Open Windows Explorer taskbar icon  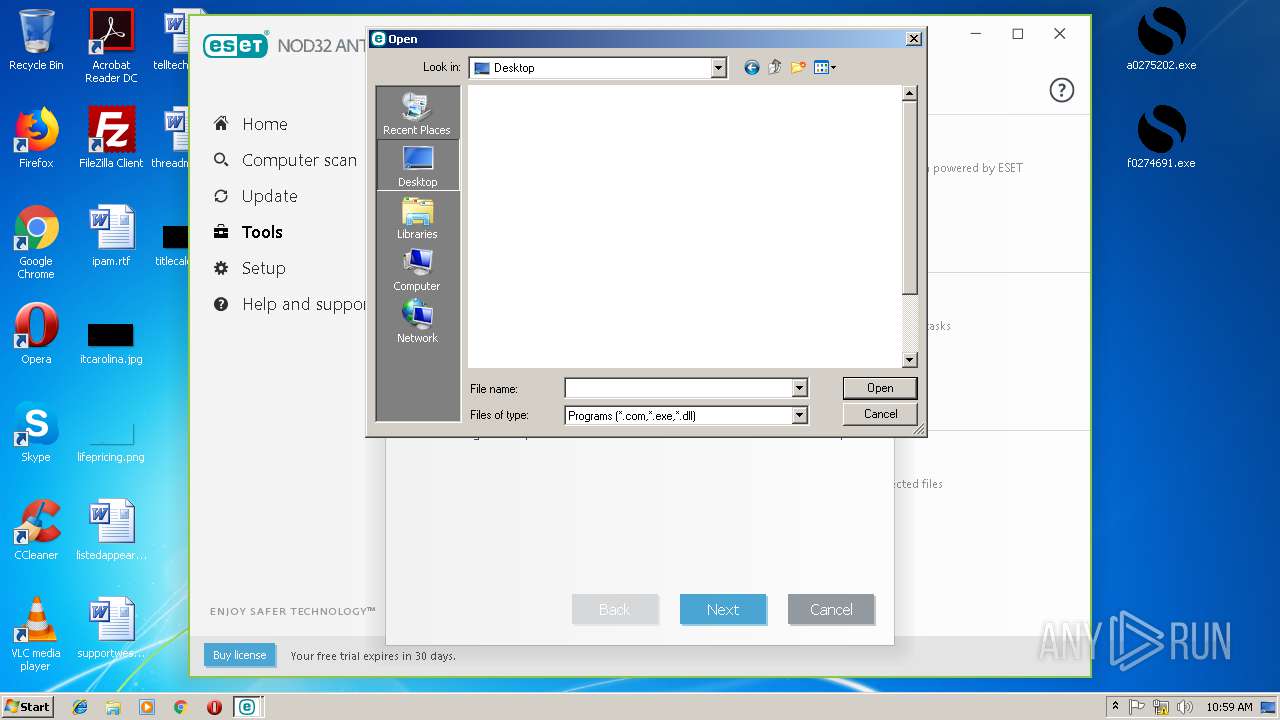(x=113, y=707)
